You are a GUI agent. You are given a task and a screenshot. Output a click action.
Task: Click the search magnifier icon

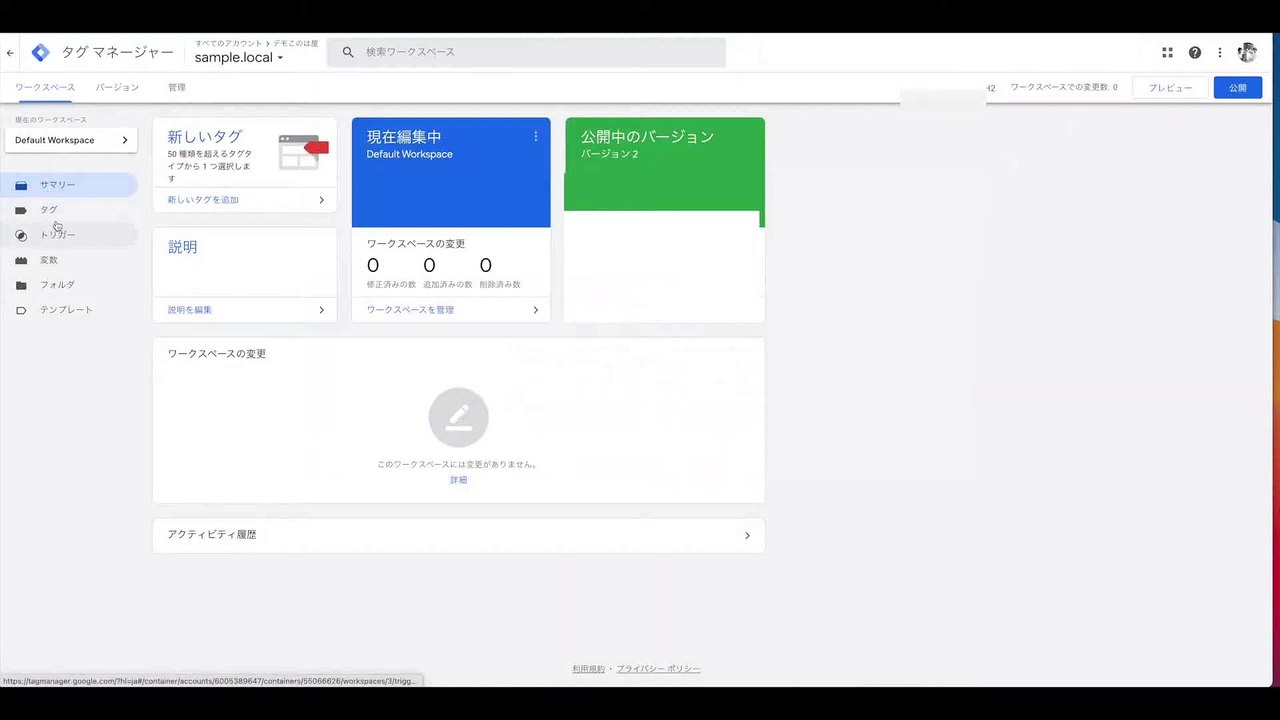point(348,52)
